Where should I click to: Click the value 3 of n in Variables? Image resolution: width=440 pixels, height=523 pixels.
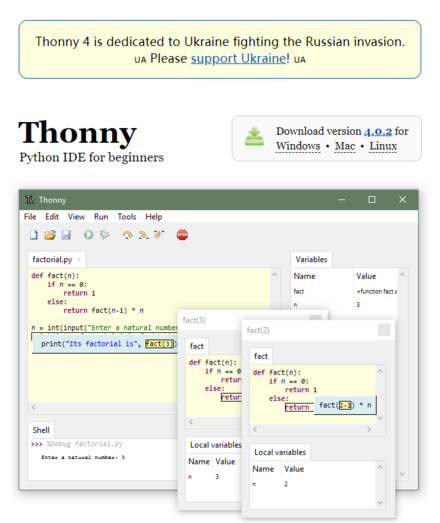358,305
